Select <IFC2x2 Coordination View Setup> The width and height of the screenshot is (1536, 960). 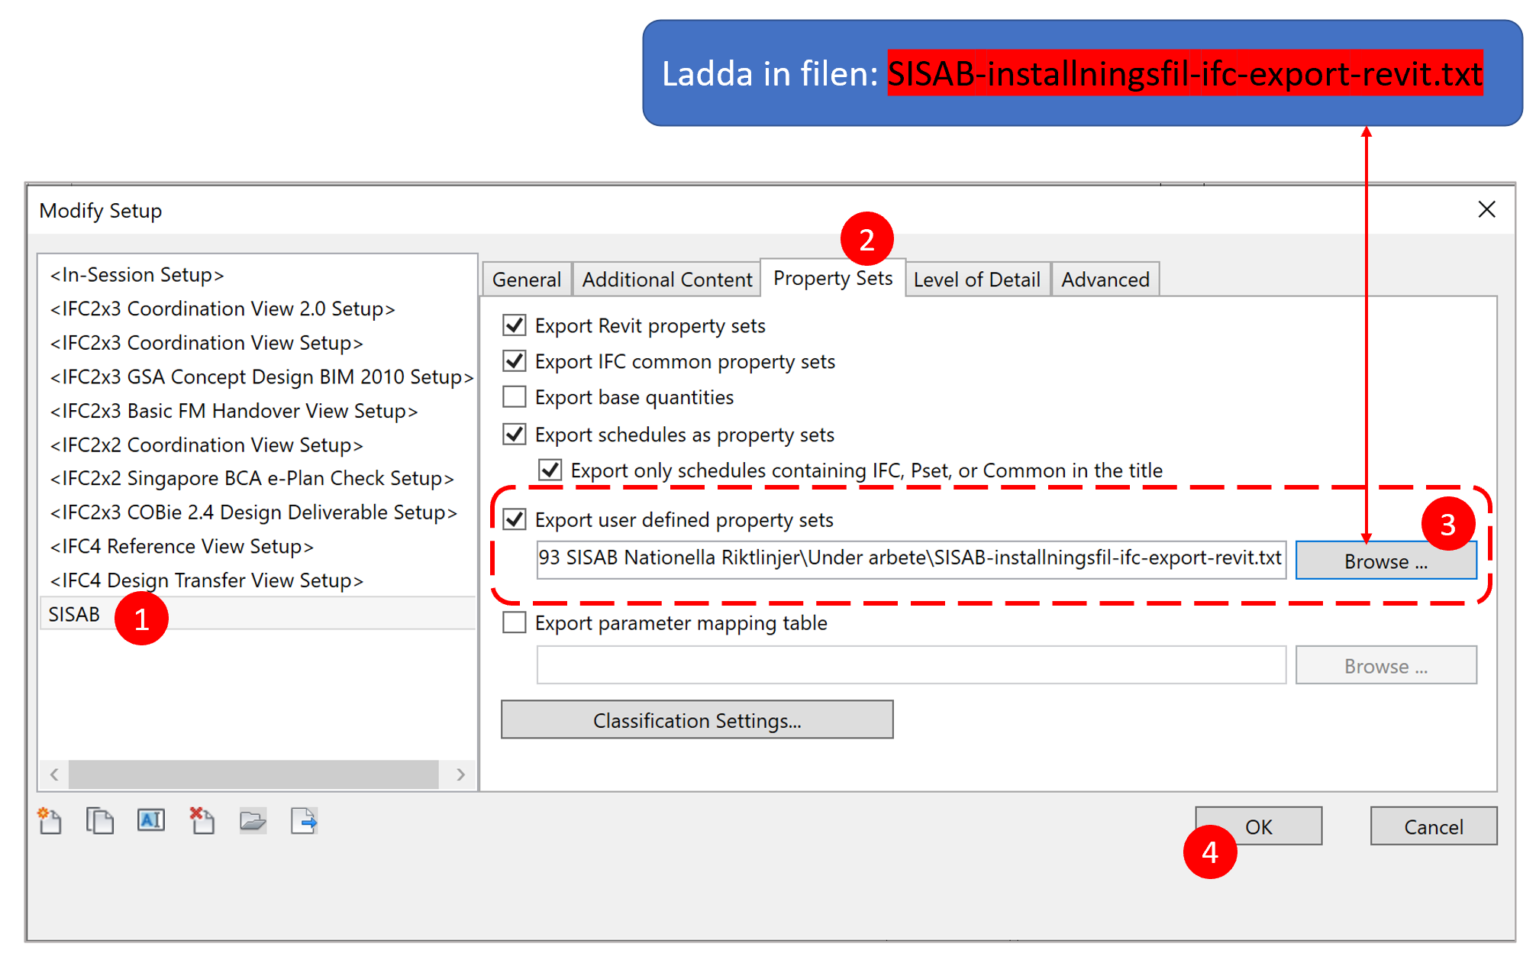point(207,444)
